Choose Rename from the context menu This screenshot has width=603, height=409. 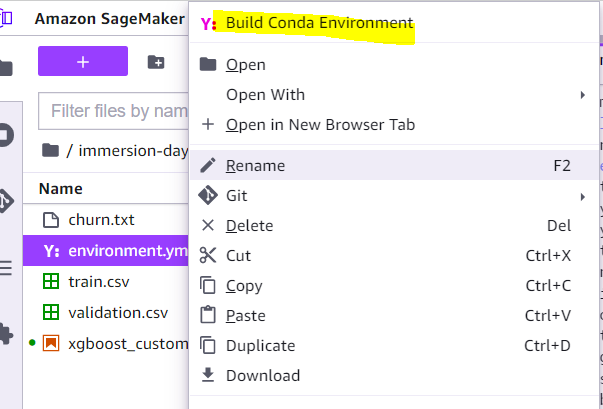pos(394,165)
